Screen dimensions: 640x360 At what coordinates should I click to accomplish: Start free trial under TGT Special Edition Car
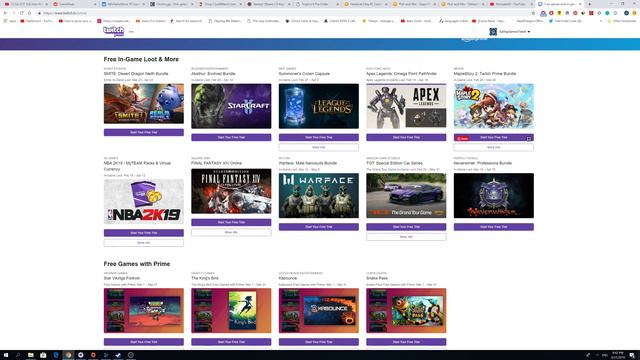[406, 227]
